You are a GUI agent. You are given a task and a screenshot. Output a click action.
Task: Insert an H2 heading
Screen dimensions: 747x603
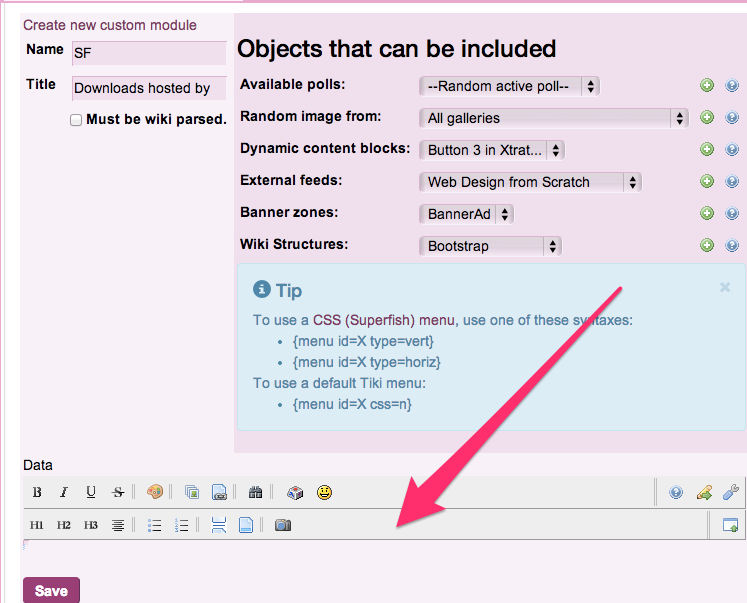tap(63, 525)
